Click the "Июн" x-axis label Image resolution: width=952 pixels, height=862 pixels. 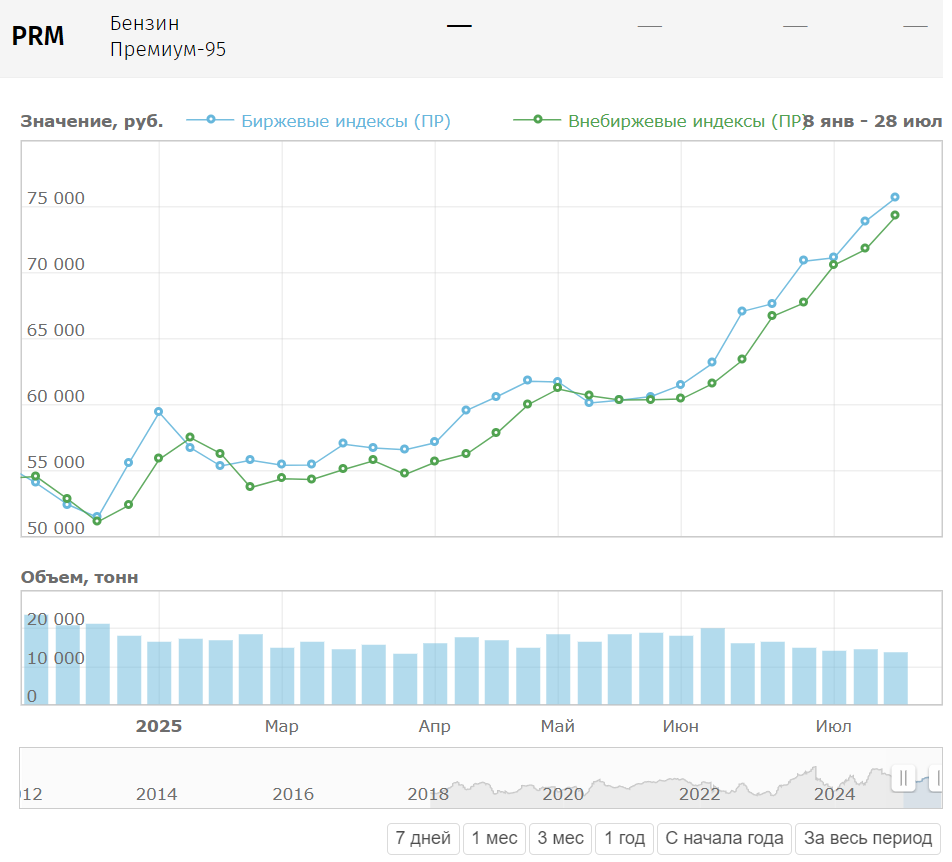tap(681, 726)
